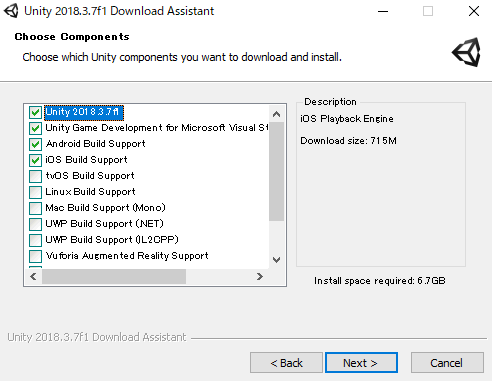Uncheck the iOS Build Support checkbox
This screenshot has width=492, height=381.
[x=35, y=160]
